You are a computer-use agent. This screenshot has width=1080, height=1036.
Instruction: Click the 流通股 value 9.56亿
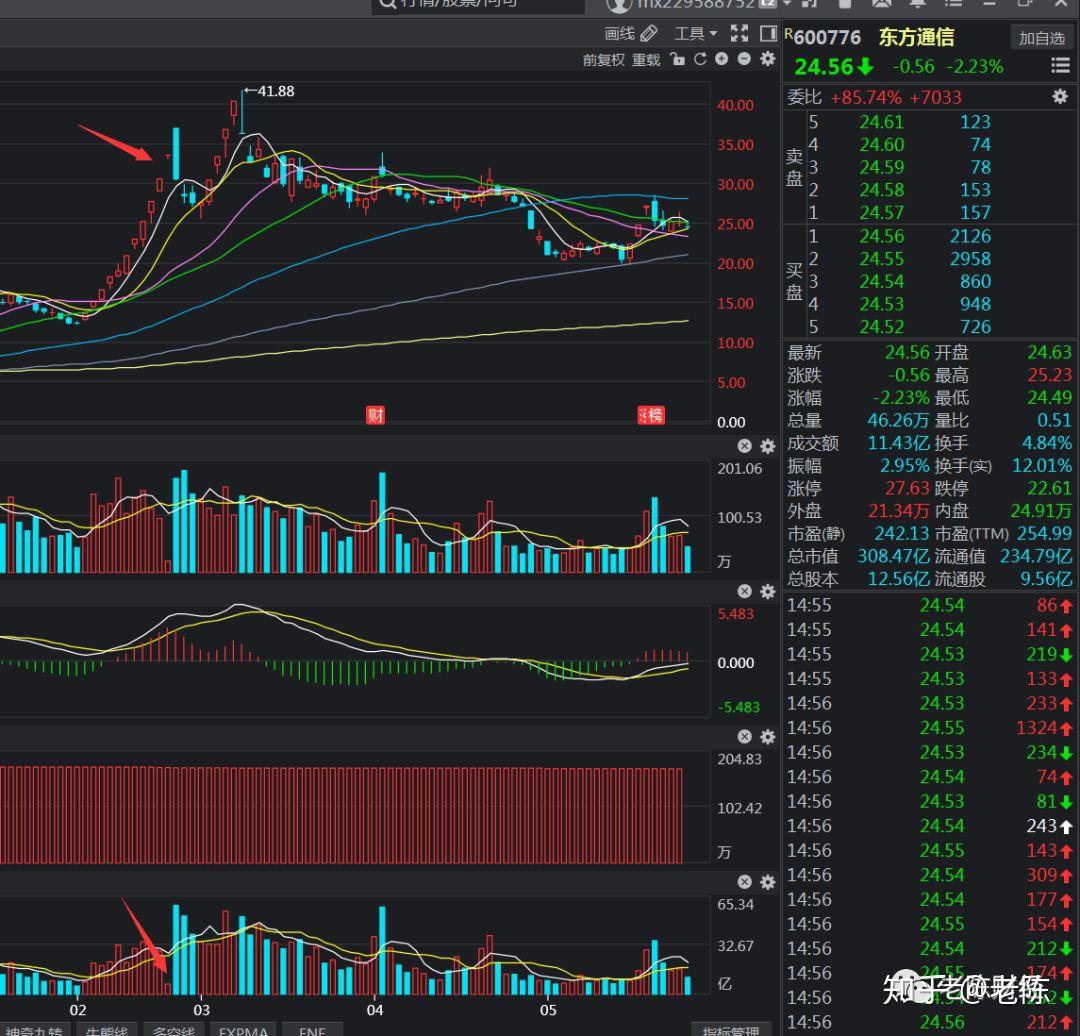1046,579
